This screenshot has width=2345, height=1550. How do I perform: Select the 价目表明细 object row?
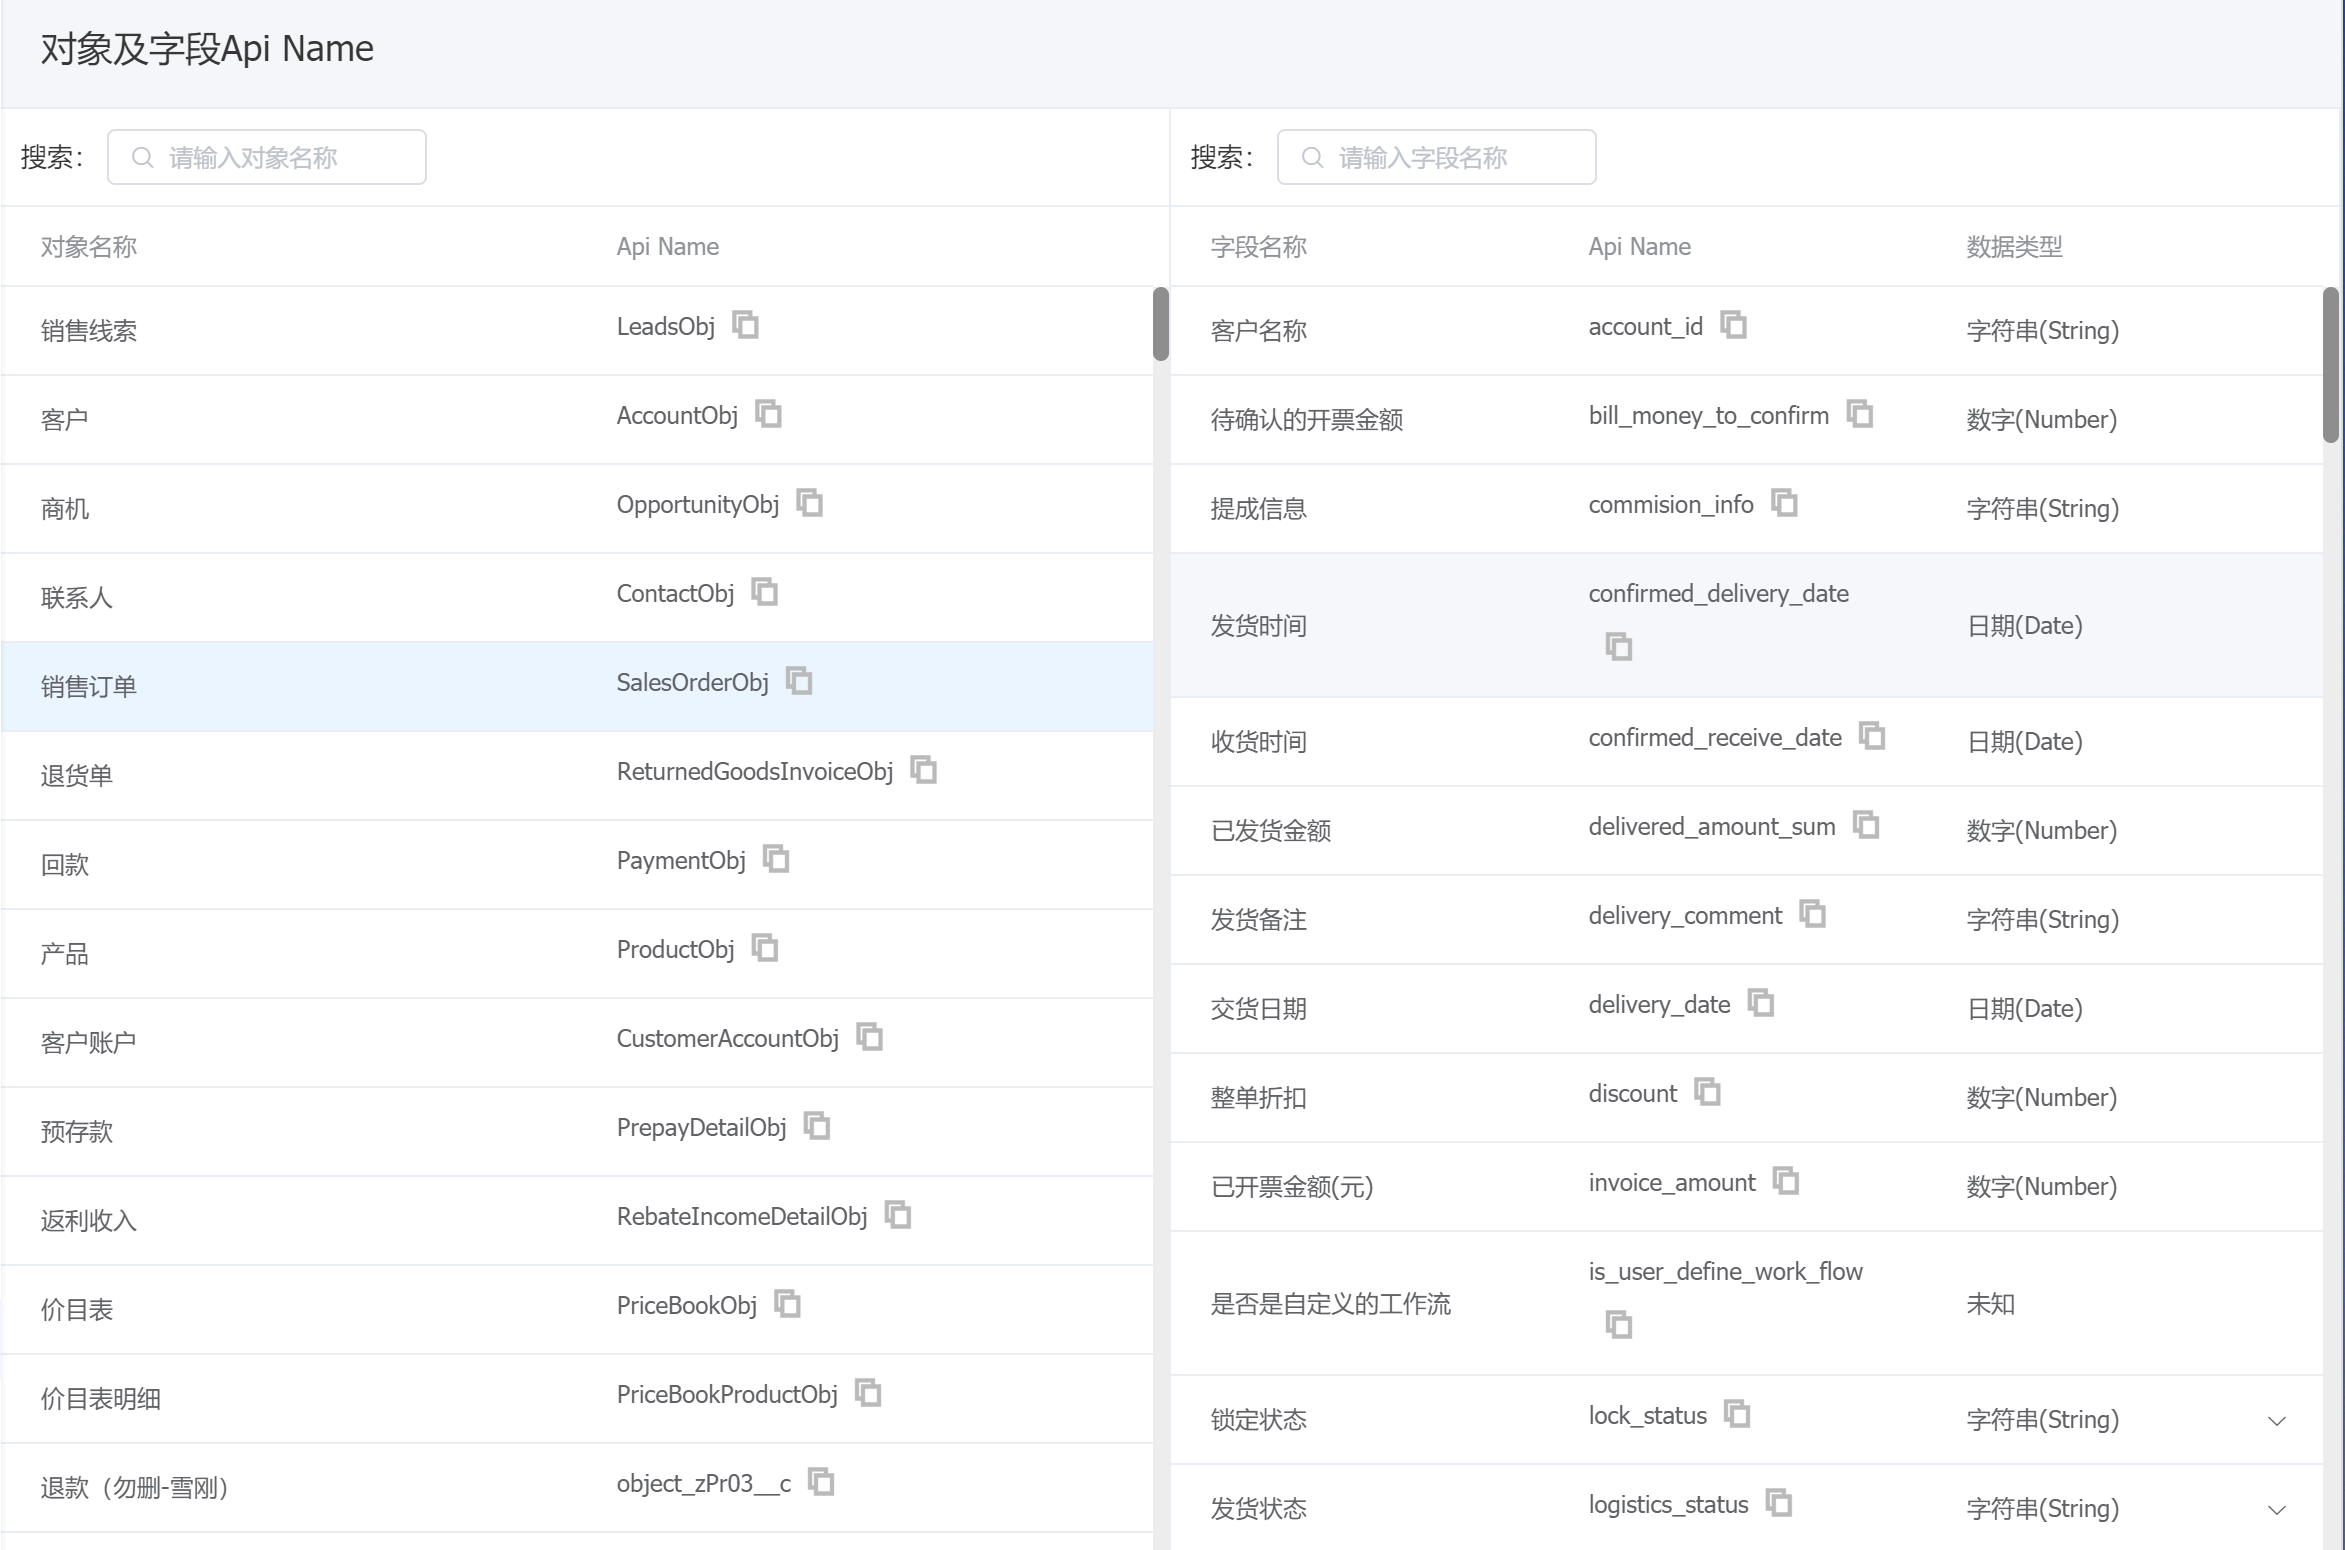point(577,1399)
